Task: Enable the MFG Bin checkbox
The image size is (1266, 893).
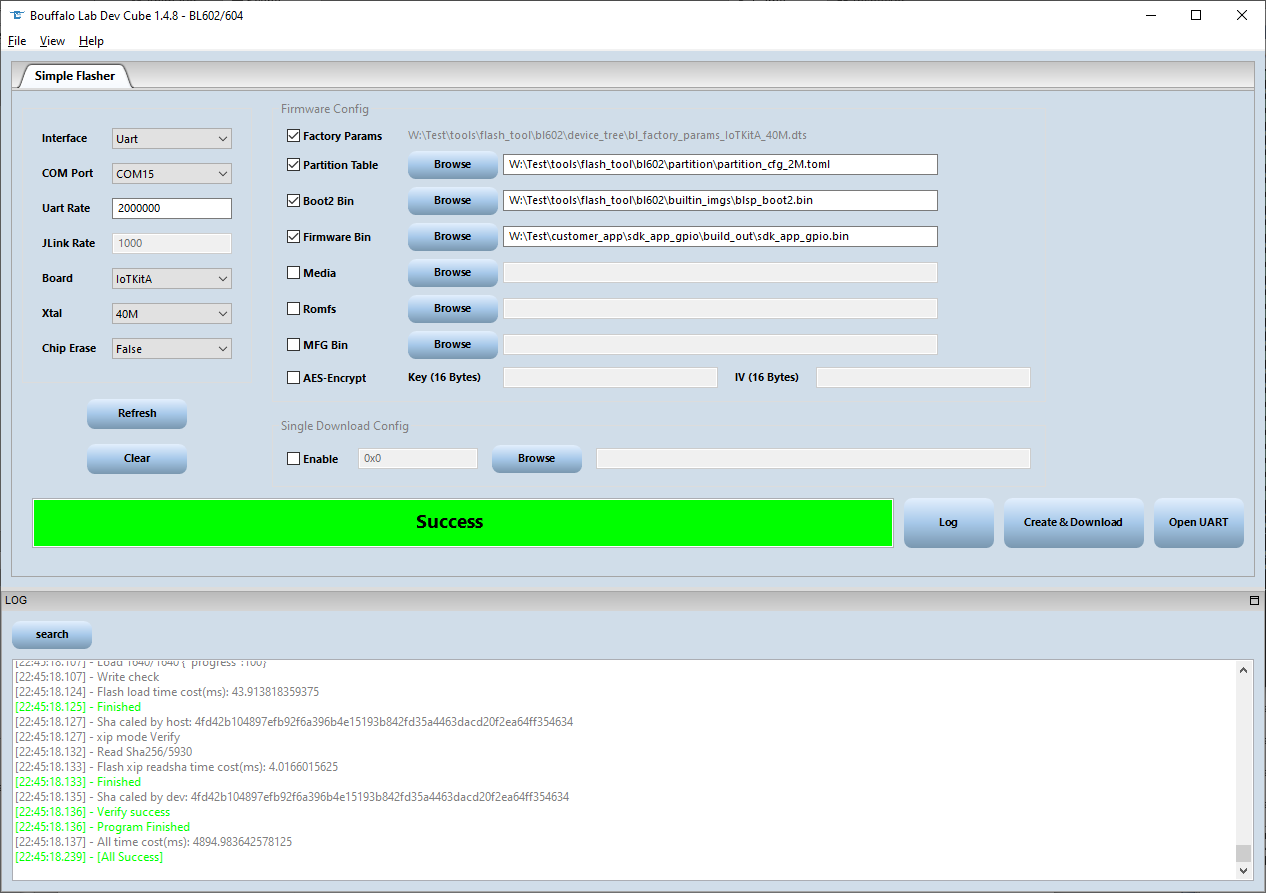Action: tap(293, 345)
